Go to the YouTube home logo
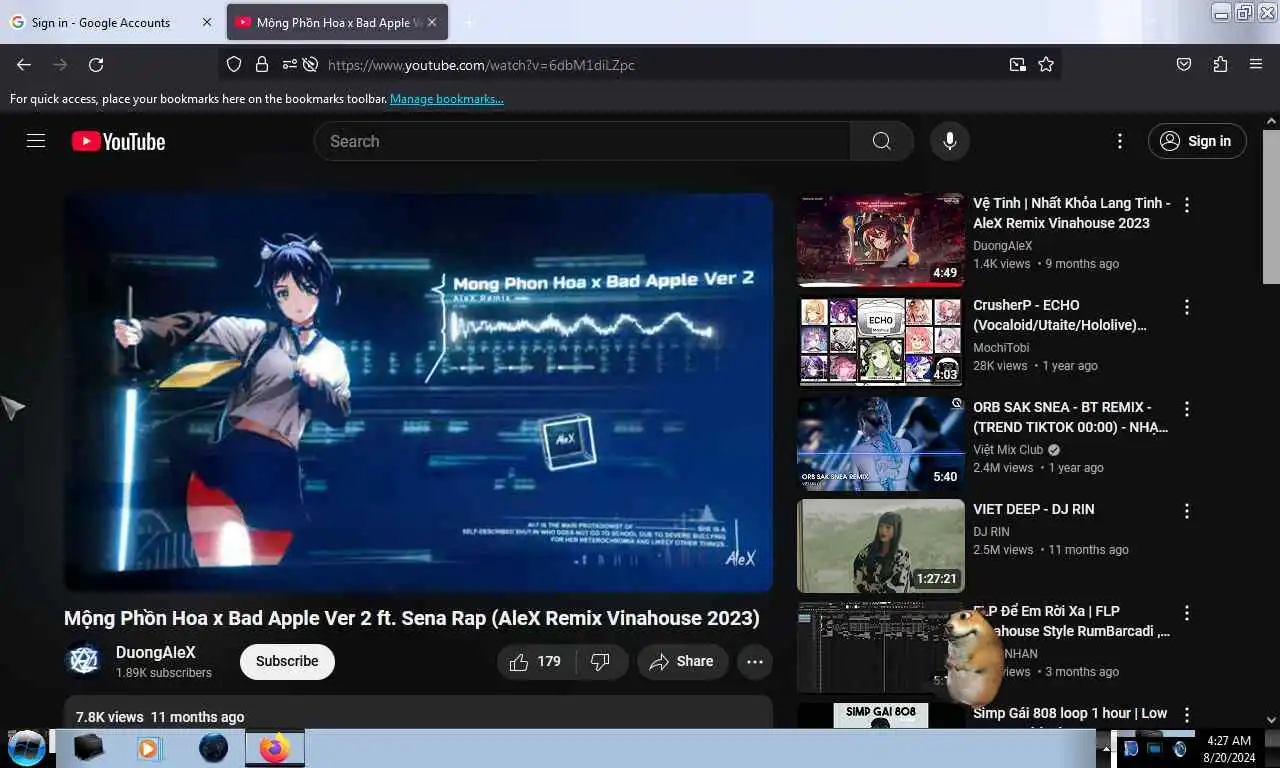 118,141
